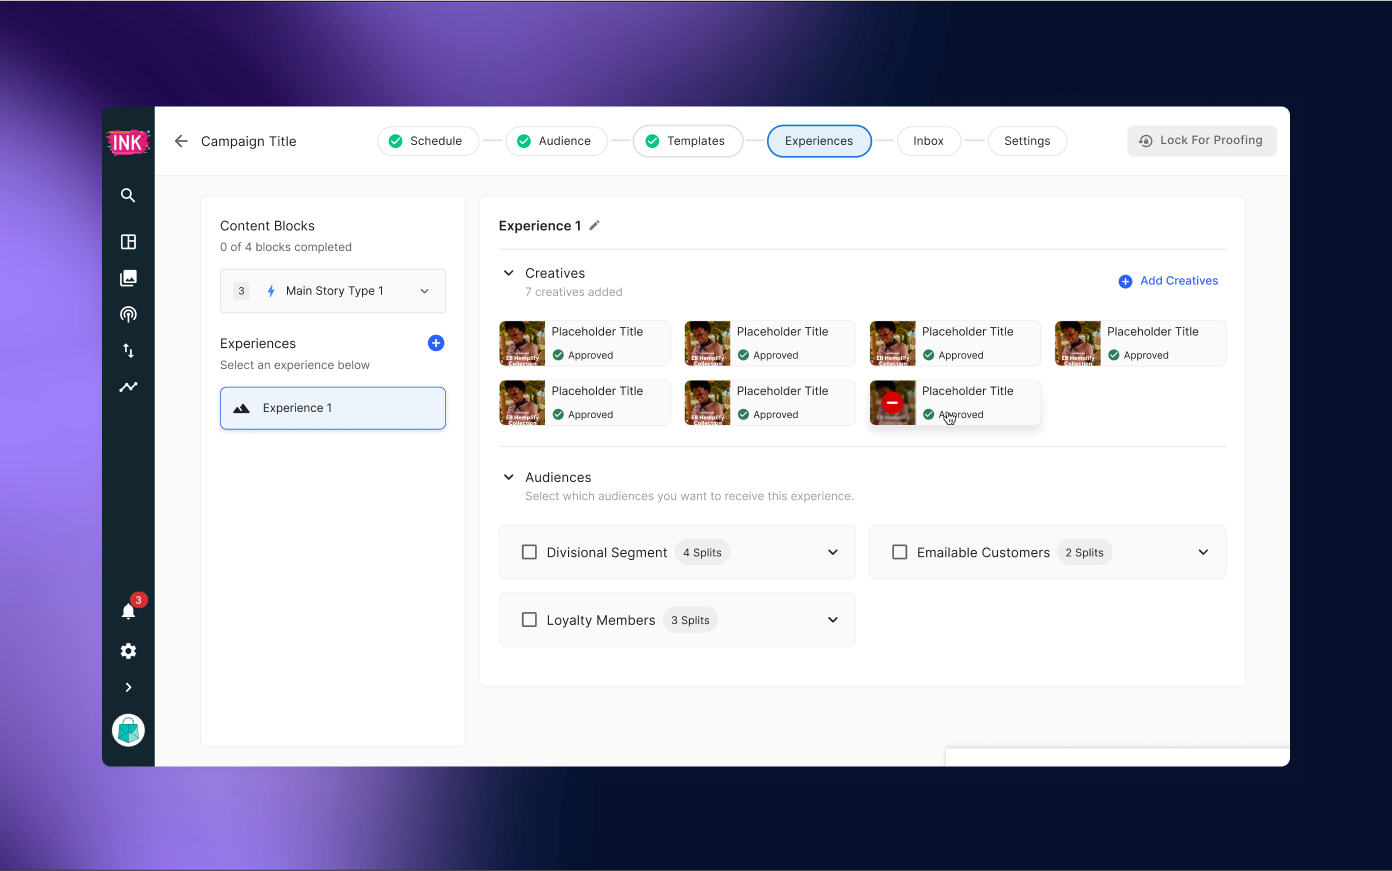Click the number 3 badge in story dropdown

(x=241, y=291)
